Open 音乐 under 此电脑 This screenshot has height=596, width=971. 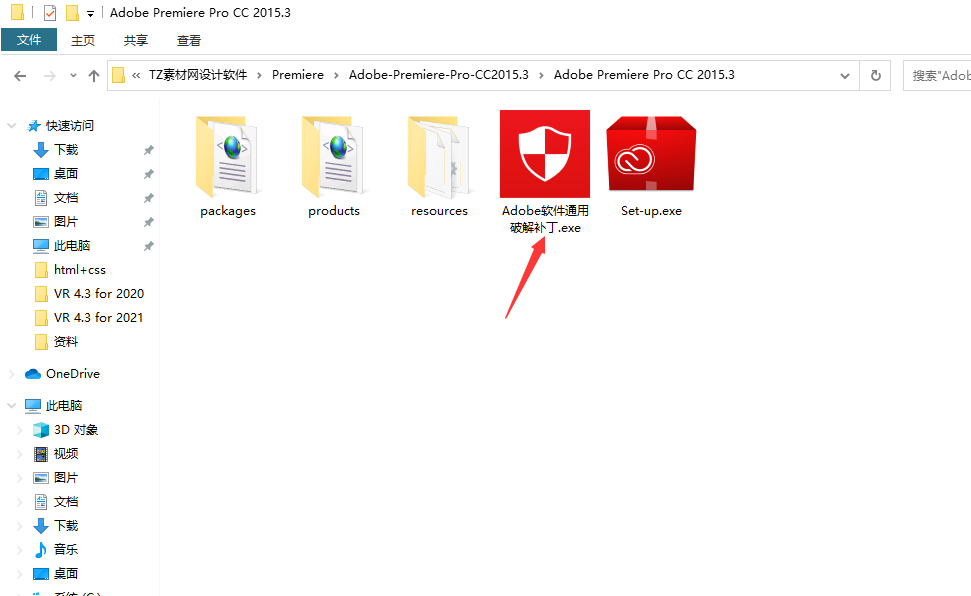pyautogui.click(x=66, y=550)
